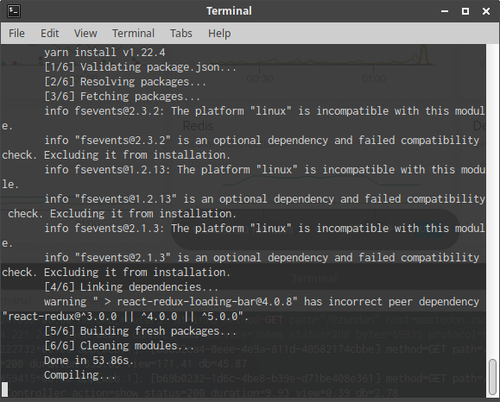Click the blinking terminal cursor block
500x402 pixels.
click(x=5, y=389)
